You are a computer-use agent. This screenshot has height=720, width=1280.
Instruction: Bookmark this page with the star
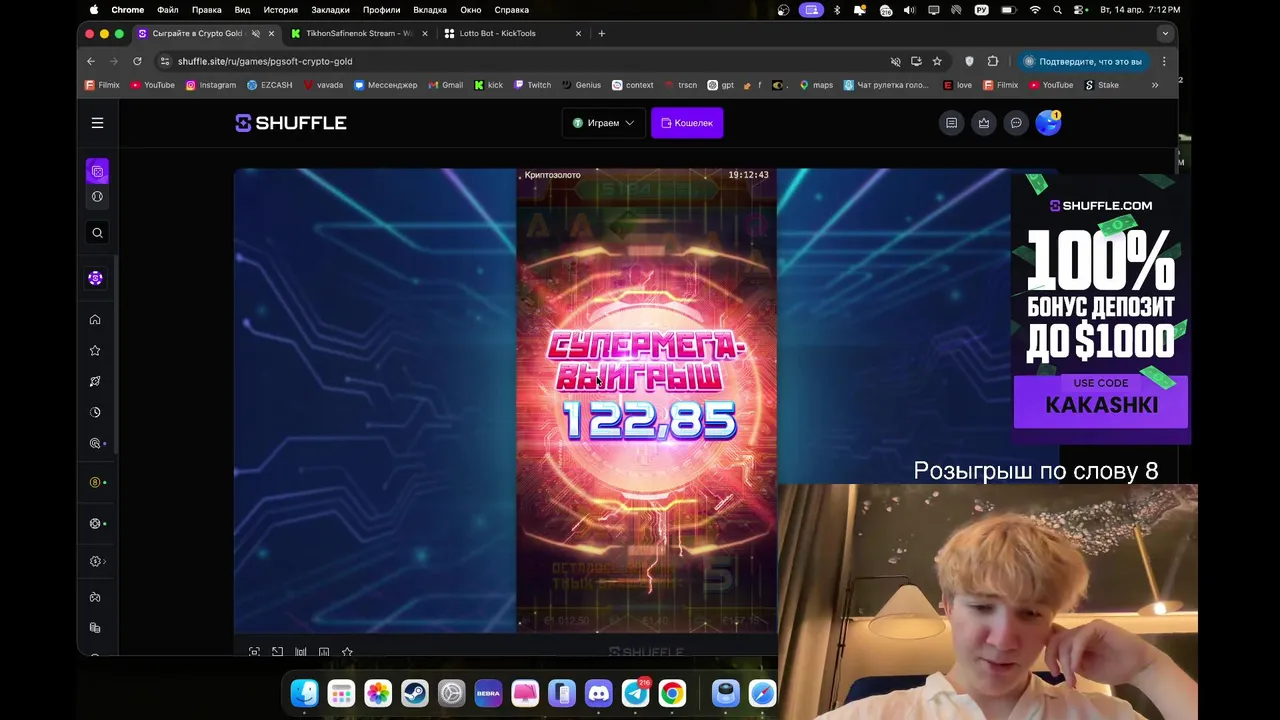(937, 61)
